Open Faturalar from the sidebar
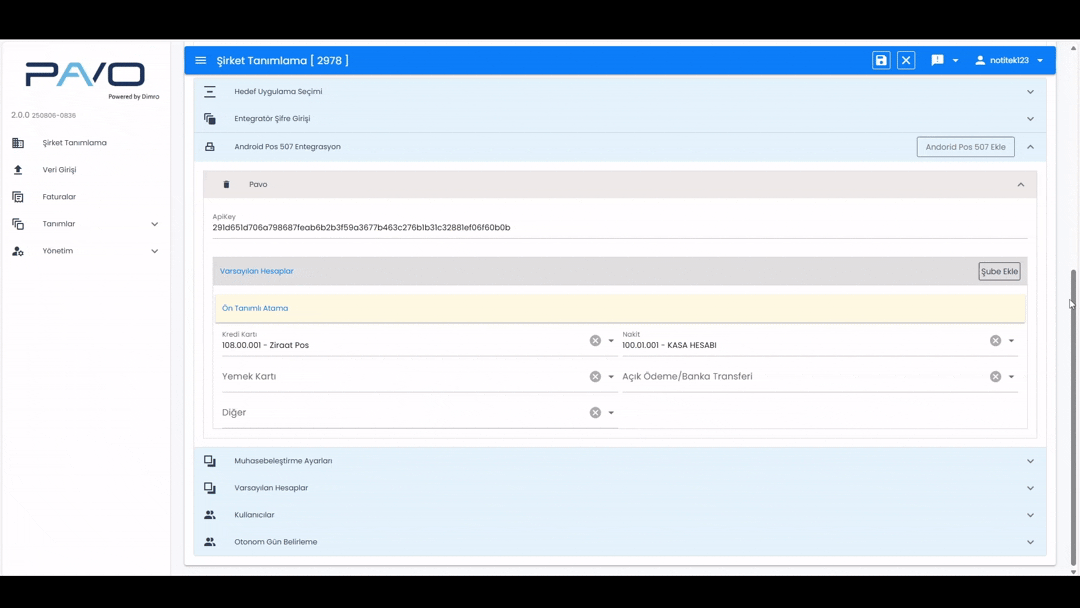Viewport: 1080px width, 608px height. (x=59, y=197)
